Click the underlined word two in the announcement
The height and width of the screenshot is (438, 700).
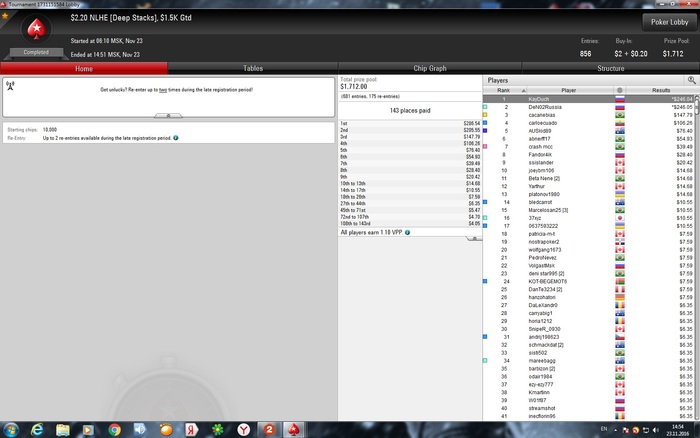pyautogui.click(x=163, y=90)
